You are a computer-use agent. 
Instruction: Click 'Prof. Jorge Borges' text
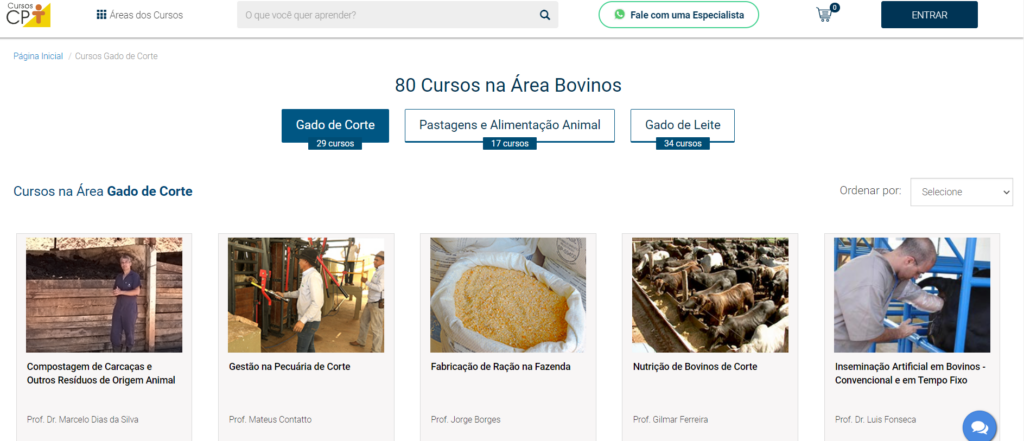[x=466, y=419]
